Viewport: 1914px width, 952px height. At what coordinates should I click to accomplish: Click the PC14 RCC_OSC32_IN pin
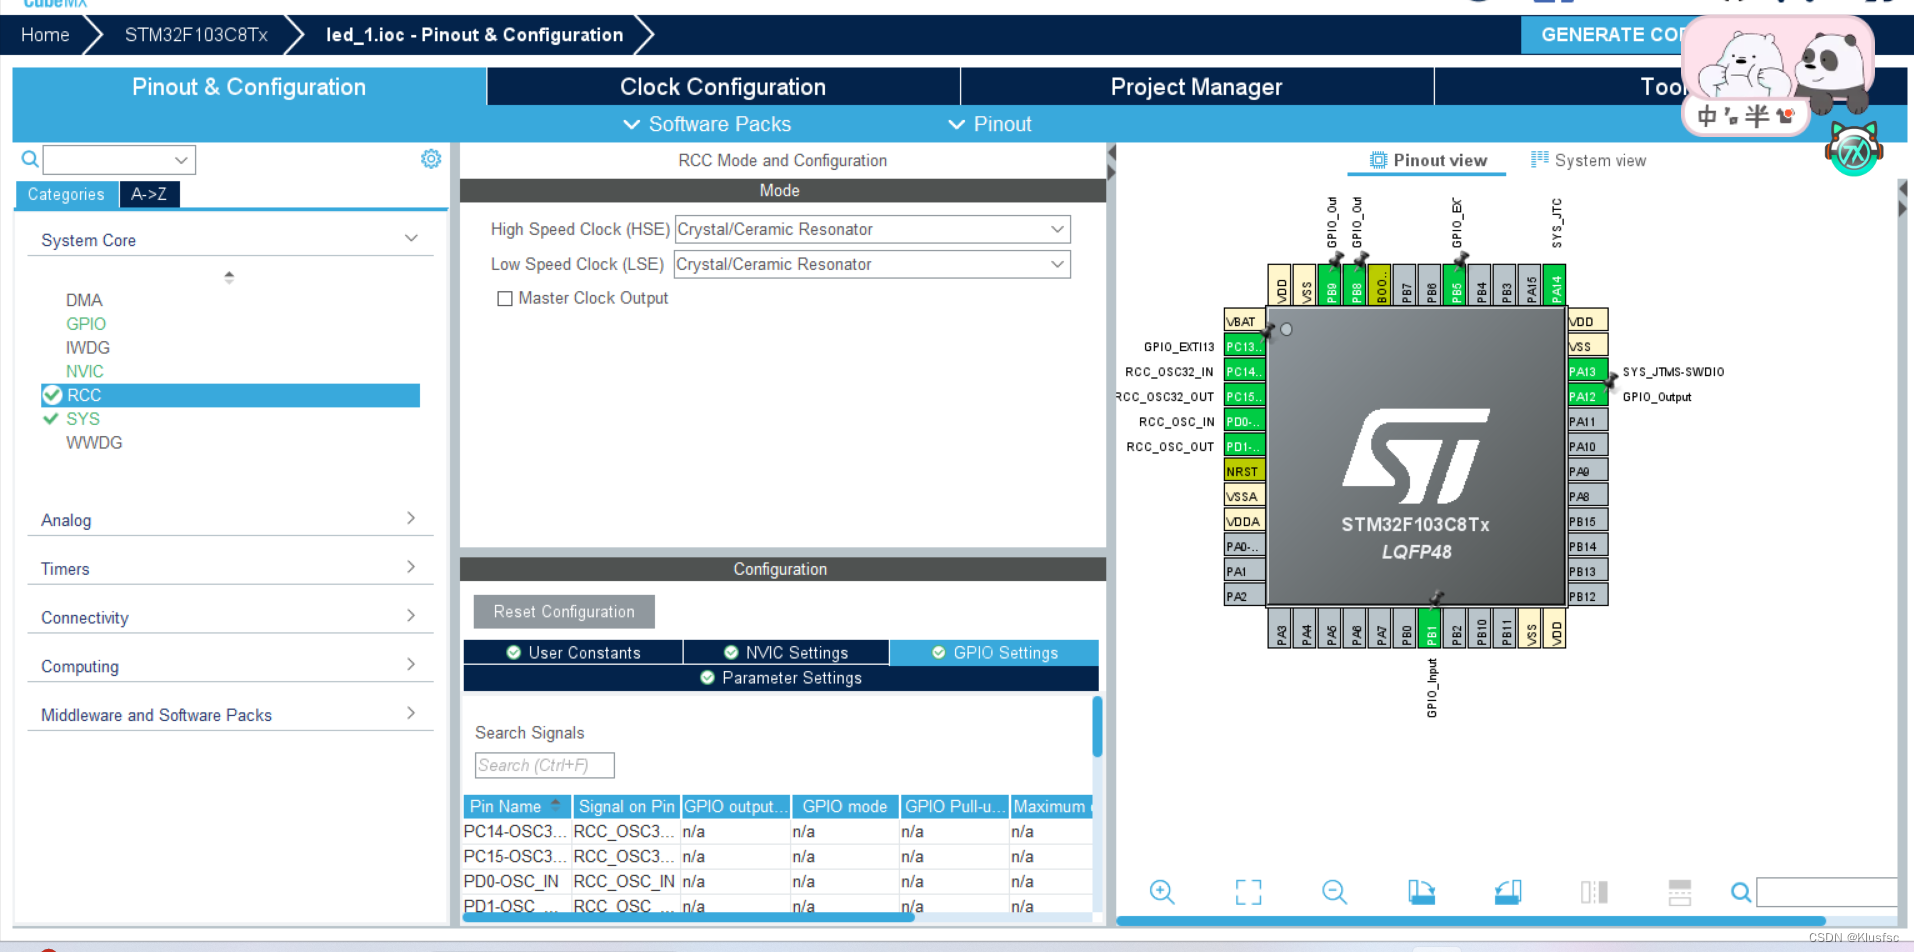[1245, 371]
